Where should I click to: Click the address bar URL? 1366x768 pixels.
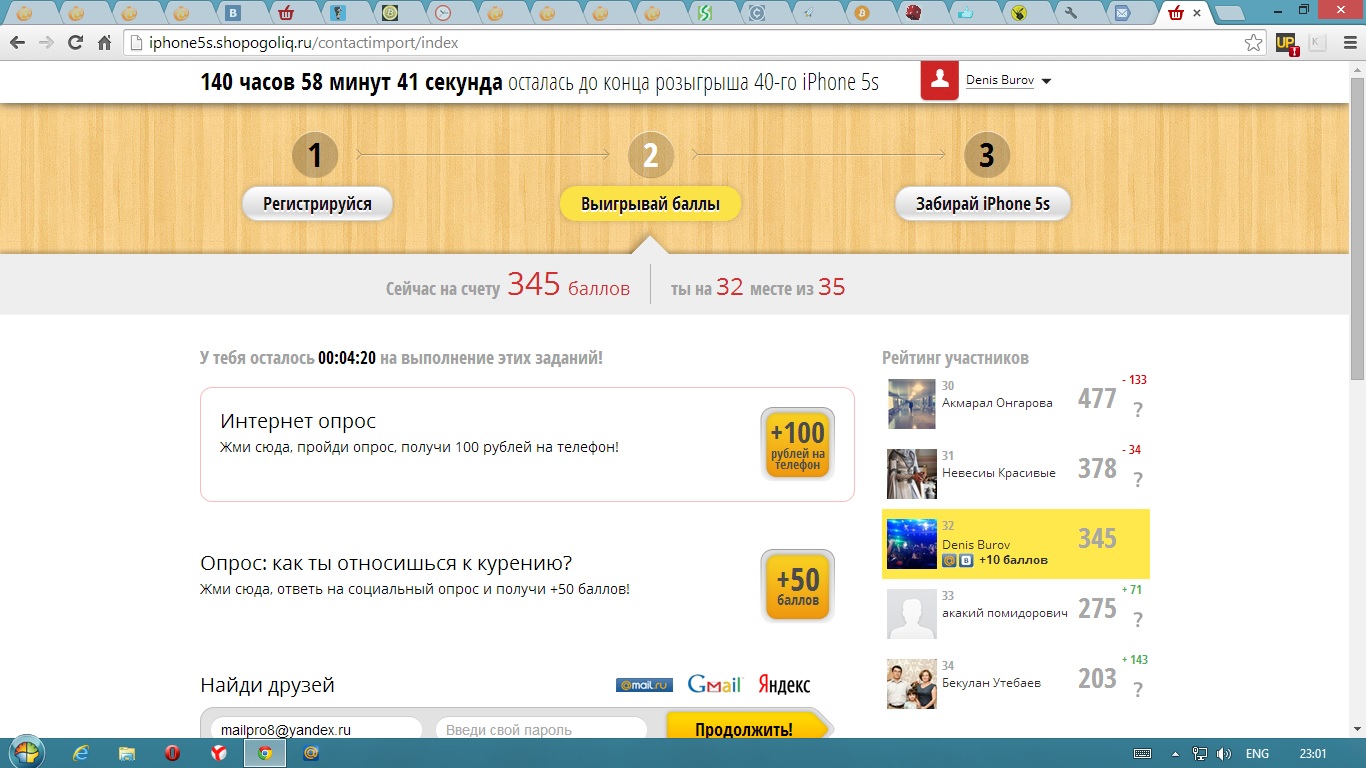[x=304, y=43]
